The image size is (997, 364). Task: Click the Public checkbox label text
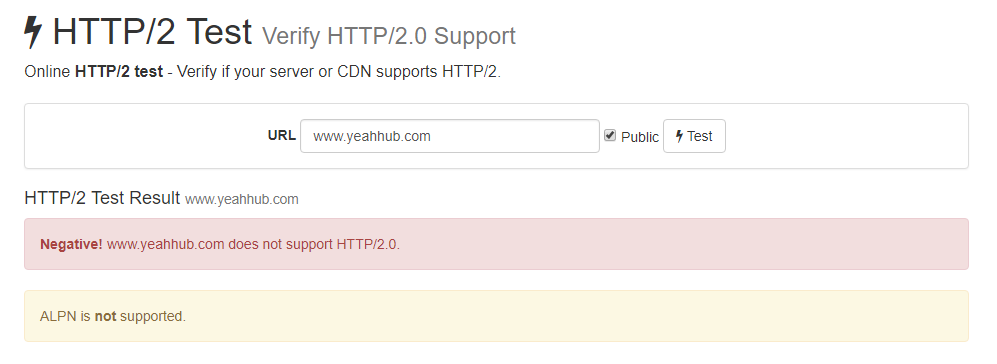pos(640,137)
